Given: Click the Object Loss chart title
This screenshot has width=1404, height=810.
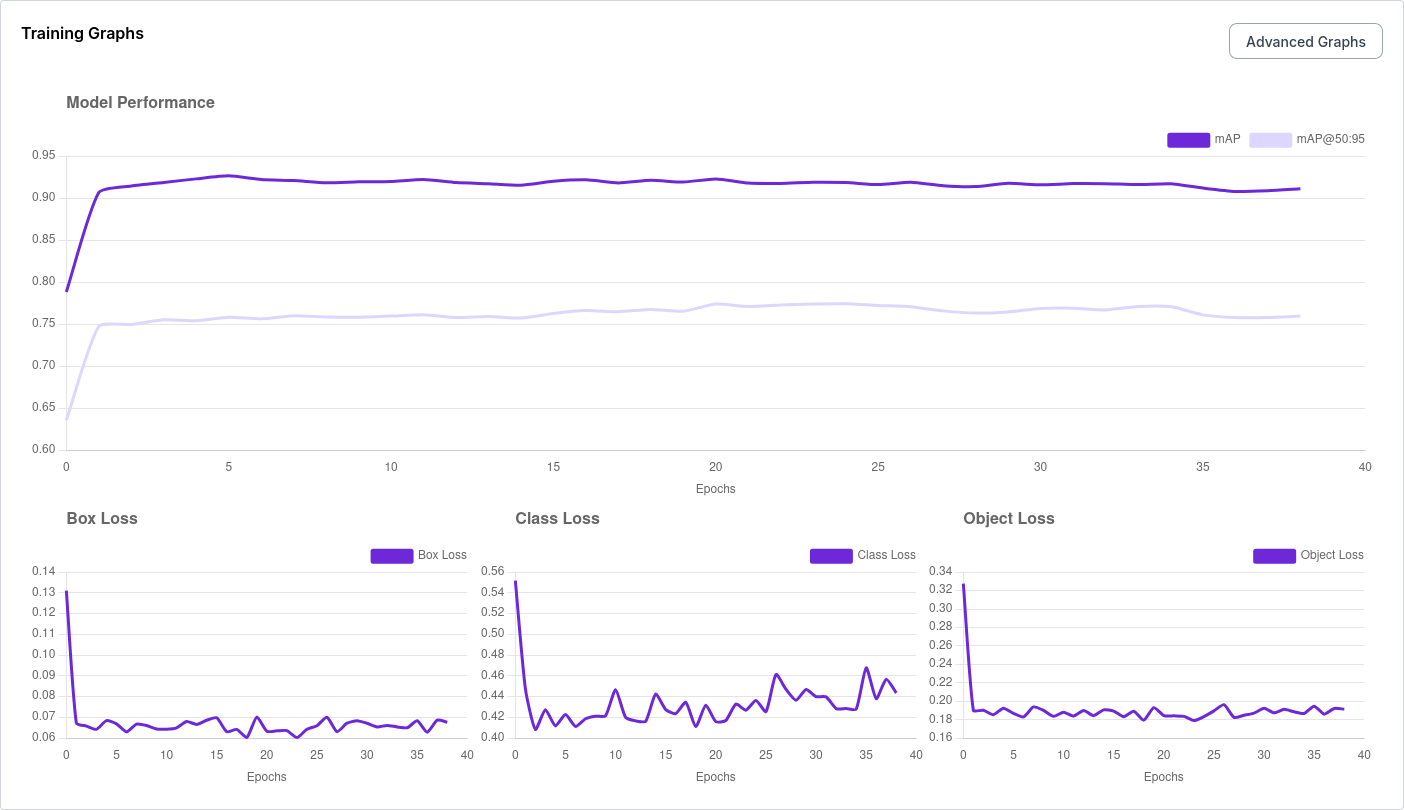Looking at the screenshot, I should coord(1008,518).
